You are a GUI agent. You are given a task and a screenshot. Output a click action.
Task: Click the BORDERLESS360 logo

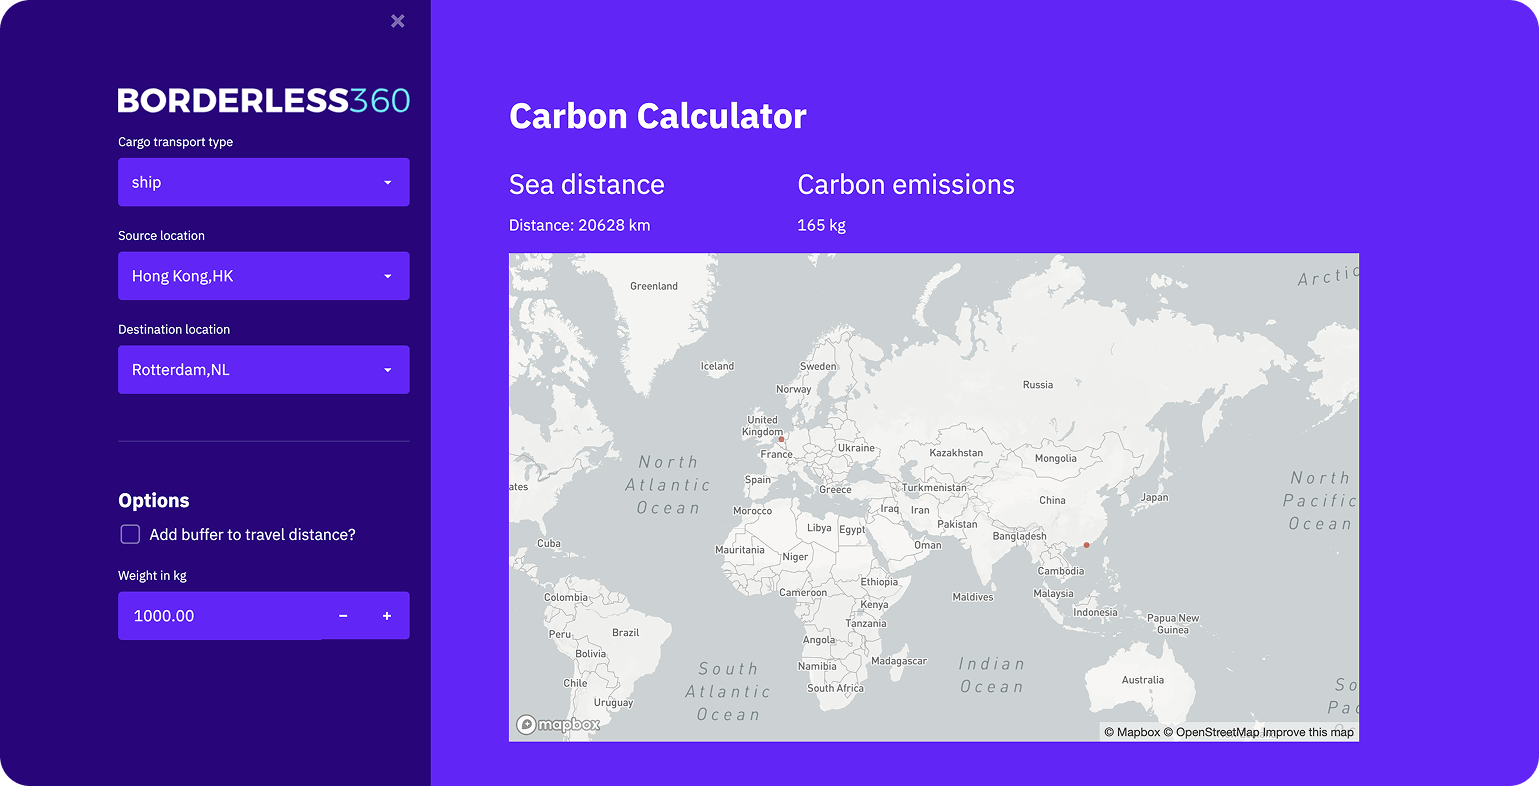click(264, 100)
